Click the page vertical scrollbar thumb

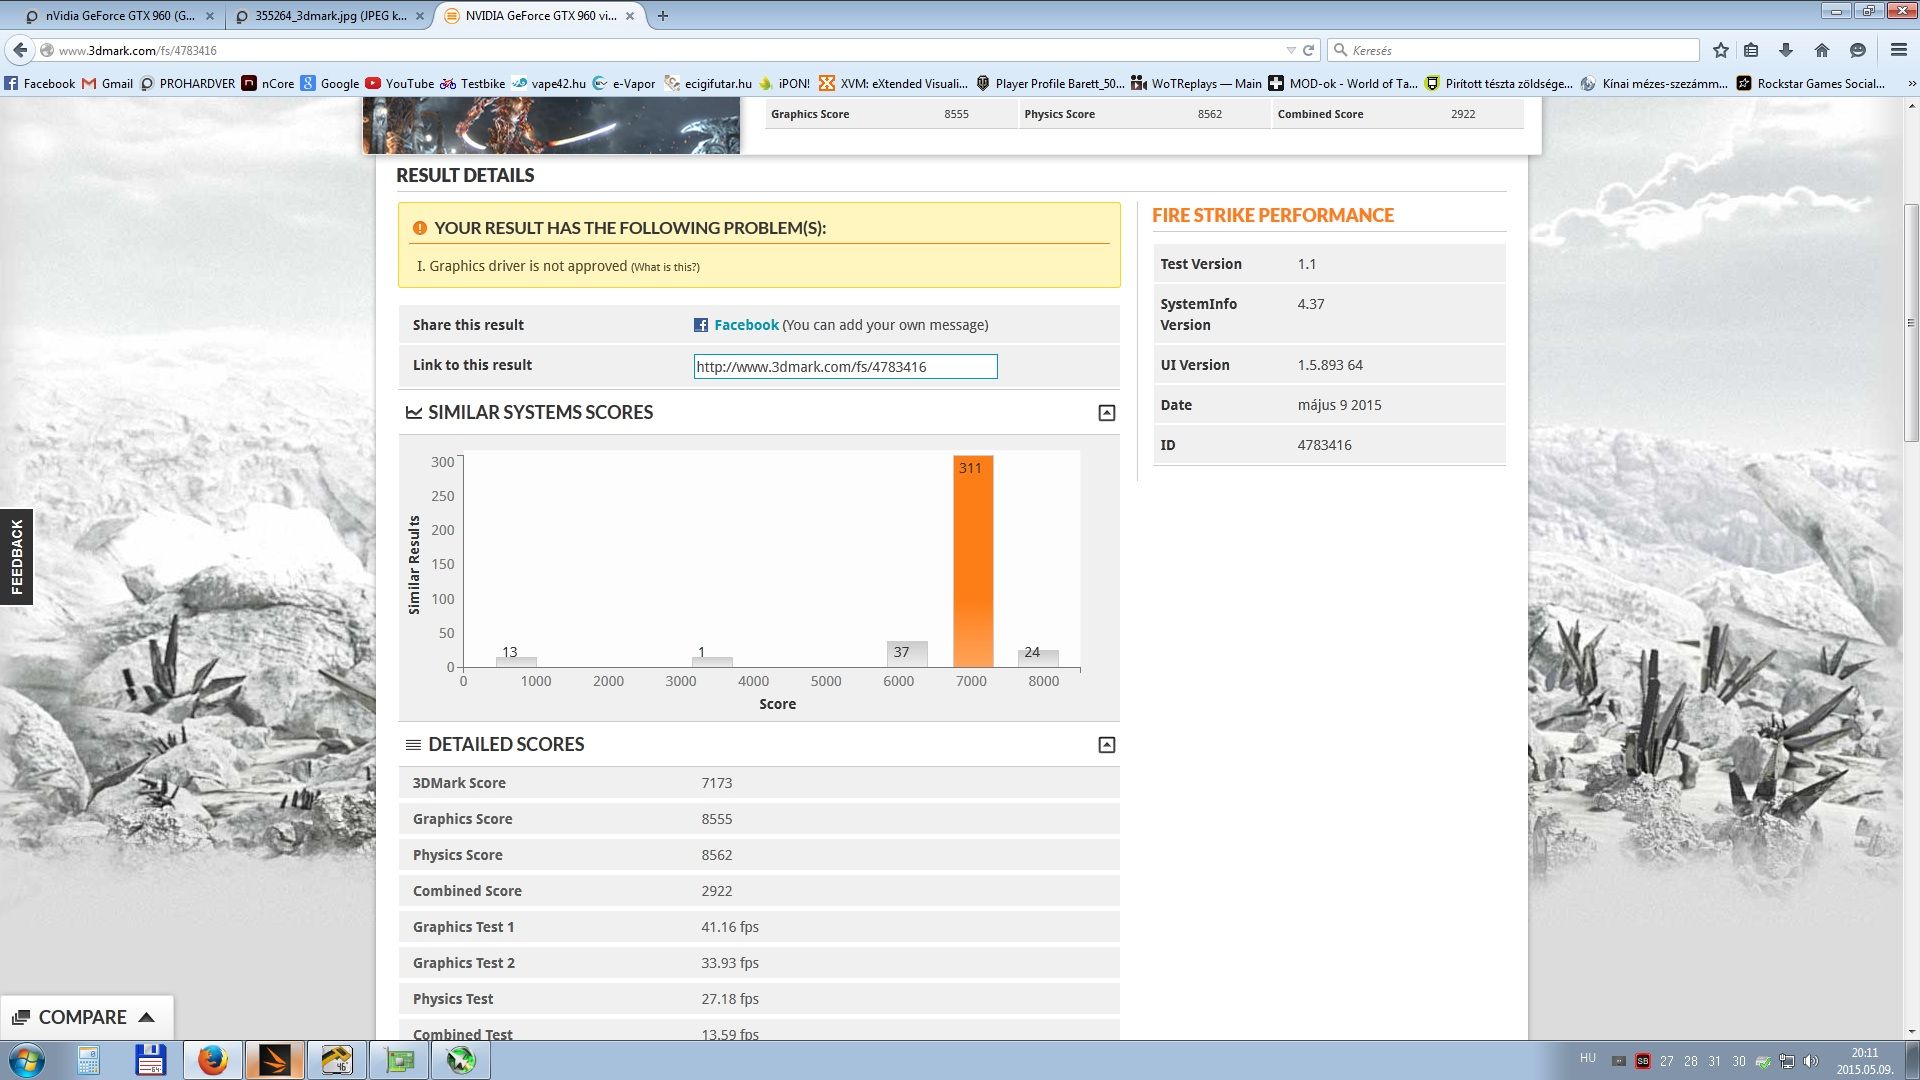pos(1911,322)
